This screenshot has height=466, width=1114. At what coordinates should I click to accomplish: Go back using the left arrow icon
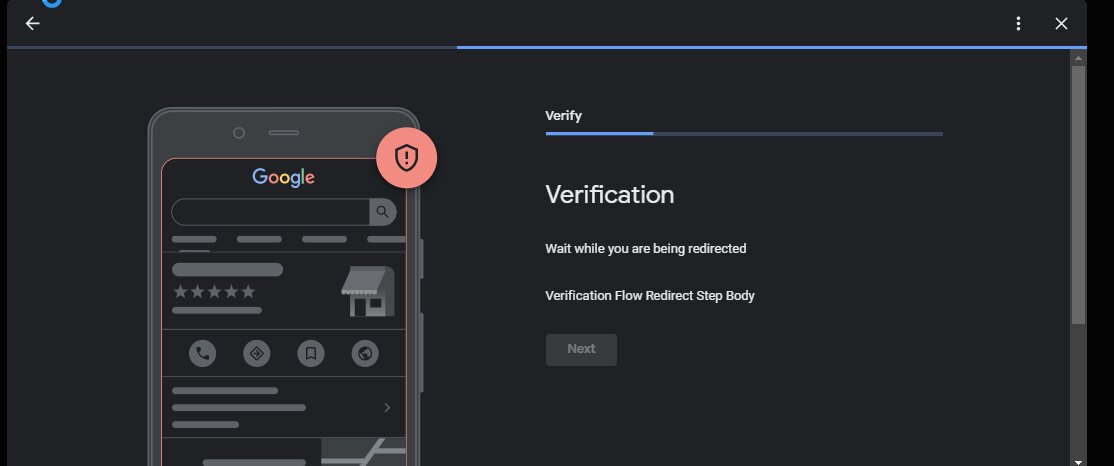(x=32, y=23)
